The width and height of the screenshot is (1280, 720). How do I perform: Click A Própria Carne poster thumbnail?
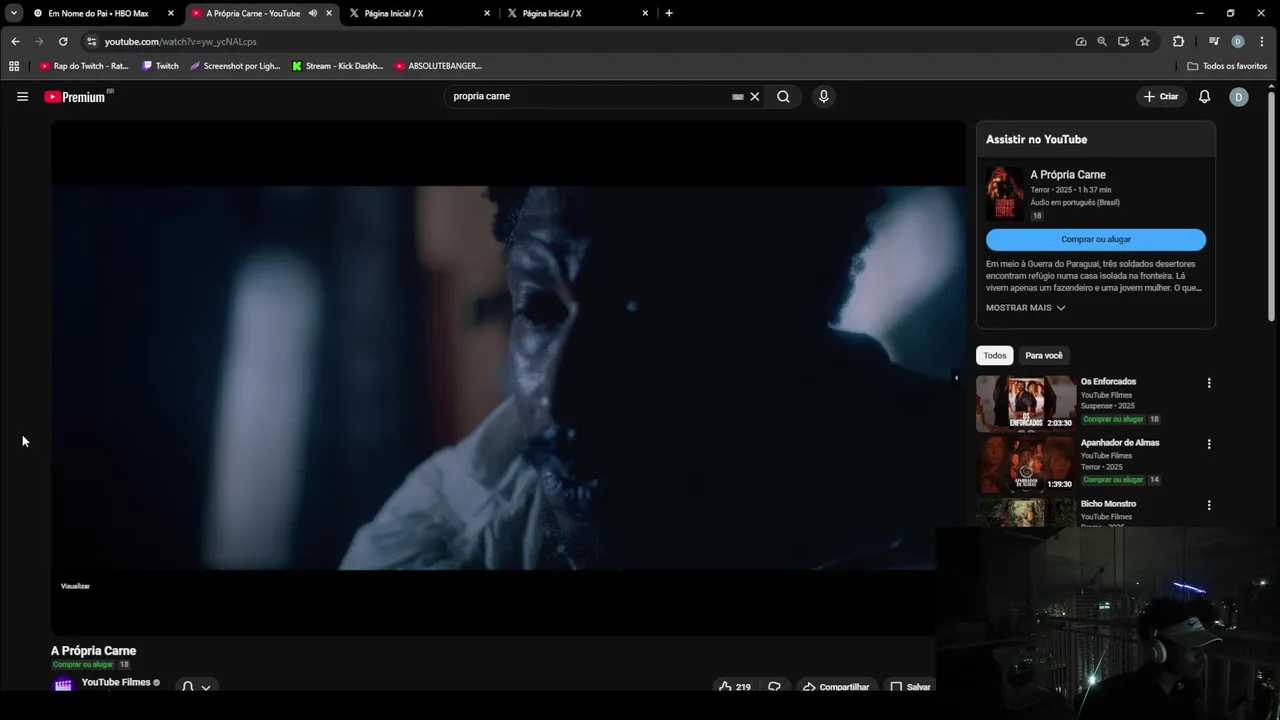[x=1005, y=194]
